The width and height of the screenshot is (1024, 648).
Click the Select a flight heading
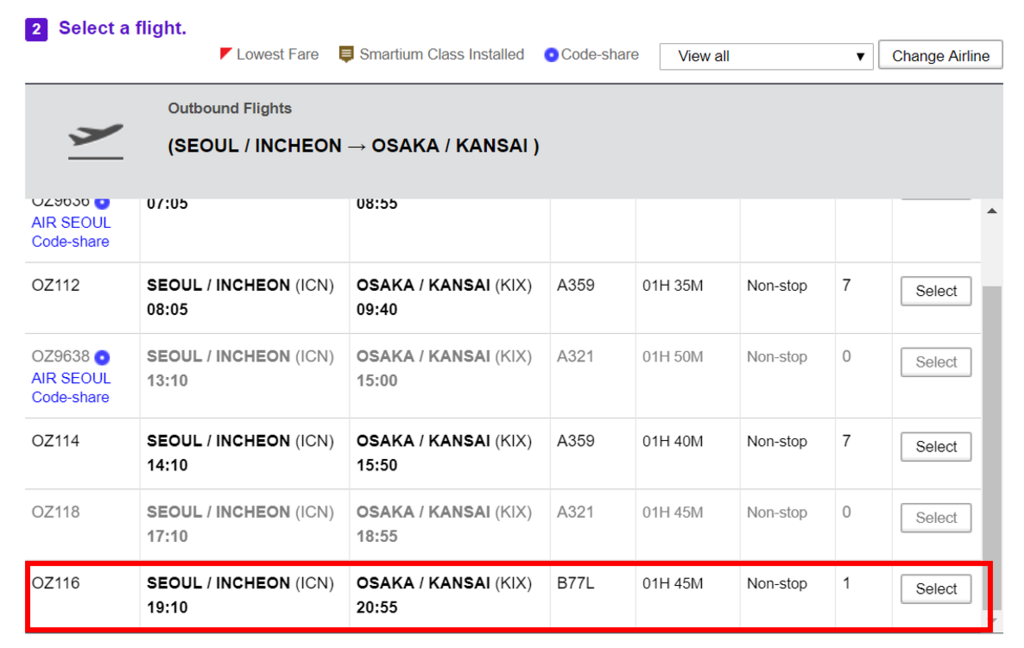pyautogui.click(x=123, y=28)
